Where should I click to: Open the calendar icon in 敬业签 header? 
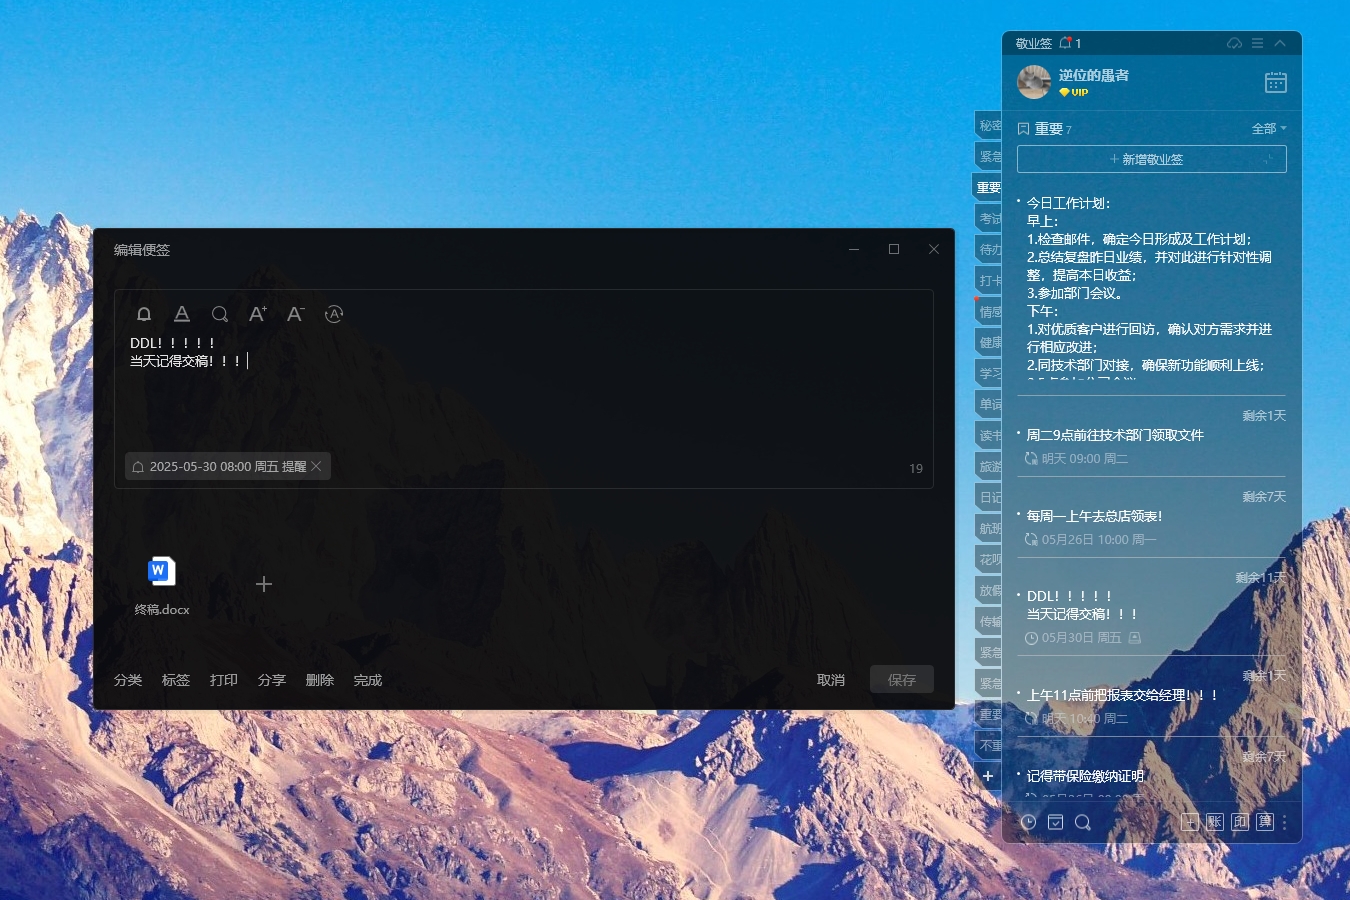pyautogui.click(x=1276, y=83)
